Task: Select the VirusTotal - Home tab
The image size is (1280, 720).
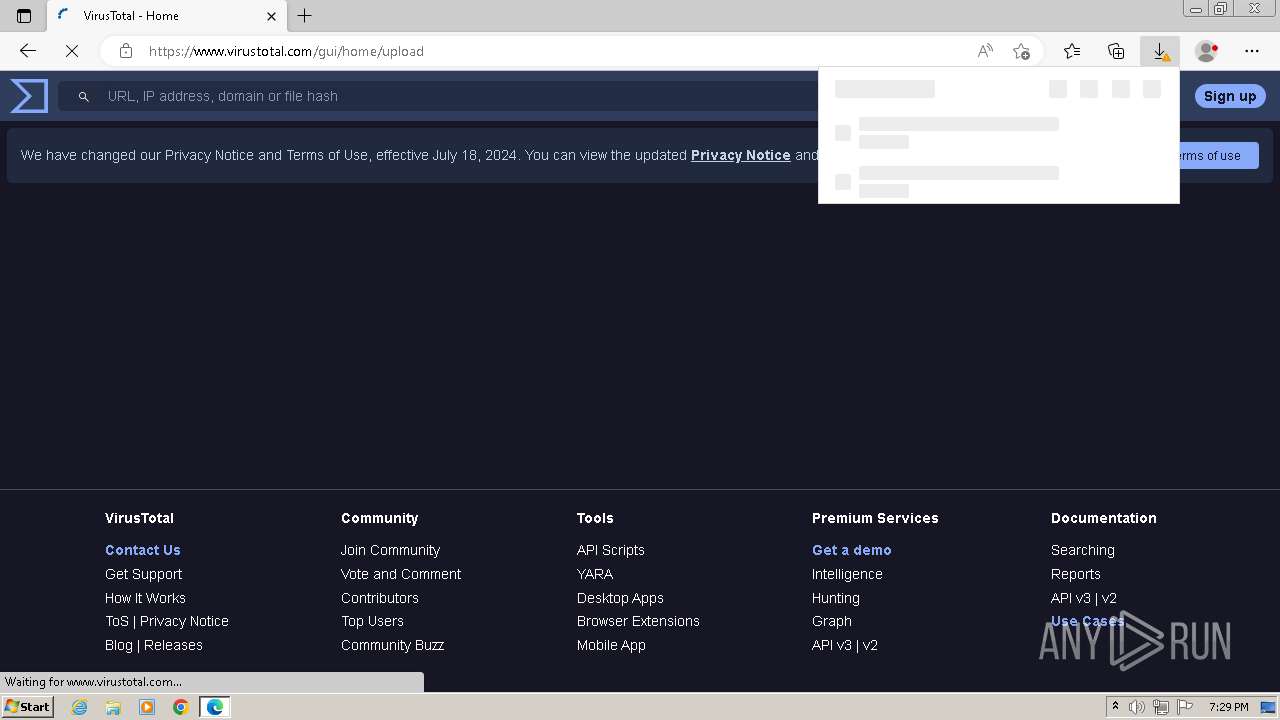Action: (x=165, y=16)
